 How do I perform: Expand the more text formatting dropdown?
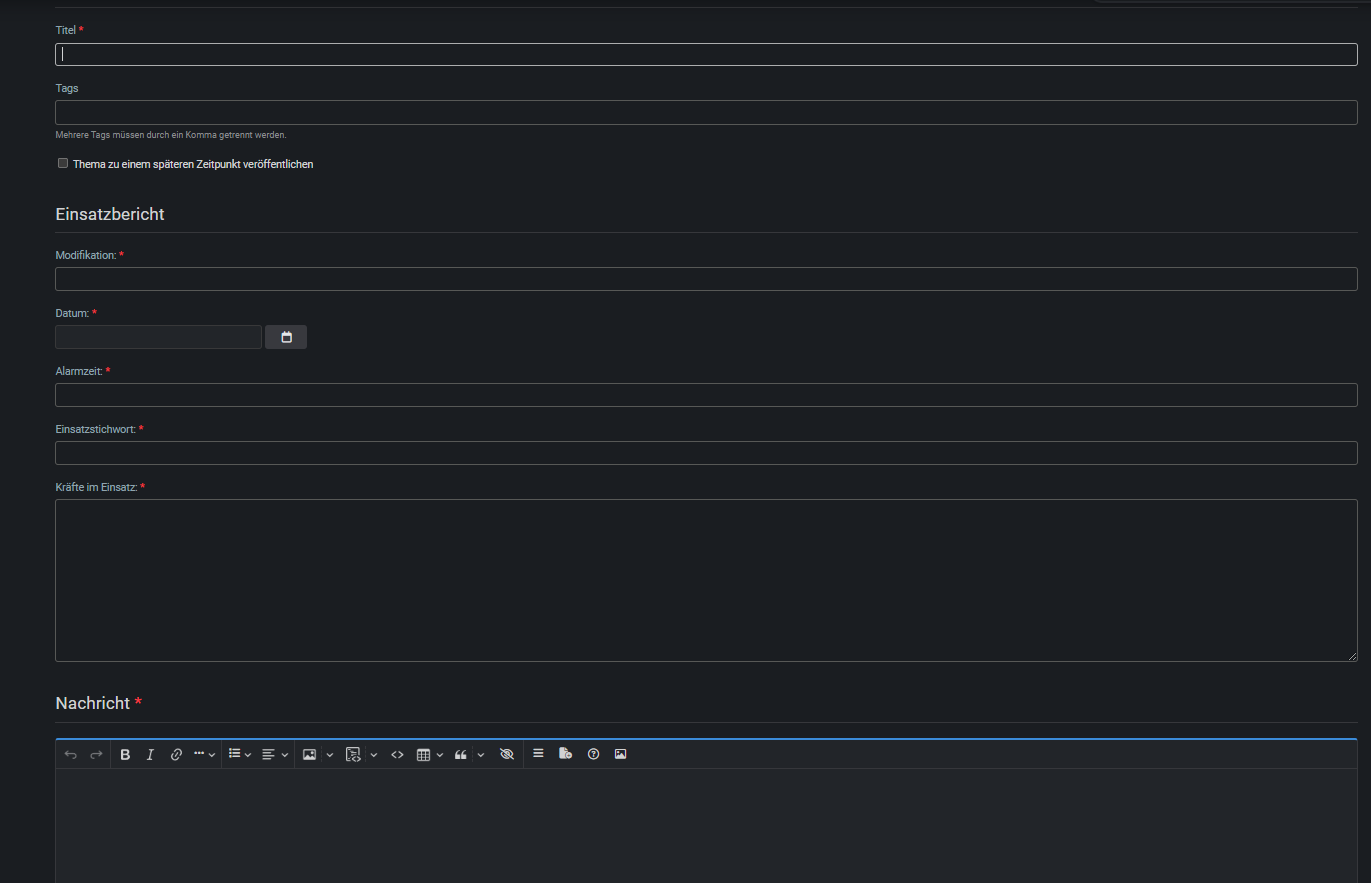(204, 754)
